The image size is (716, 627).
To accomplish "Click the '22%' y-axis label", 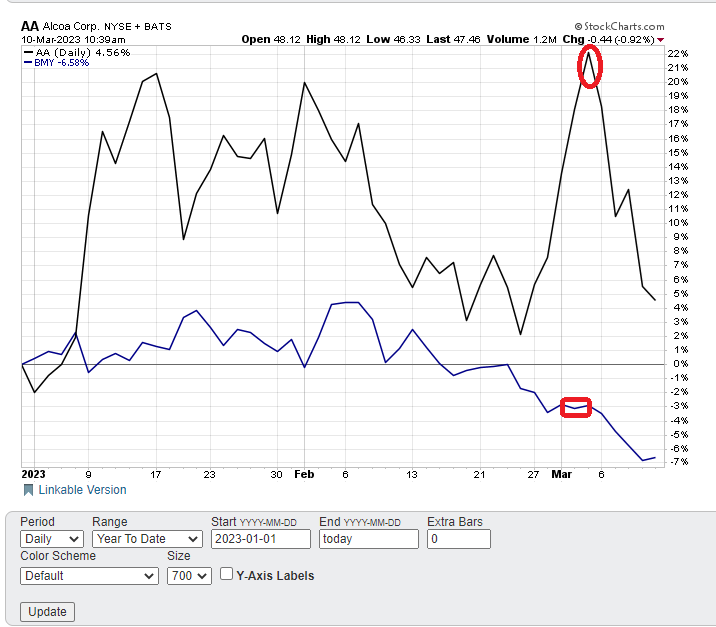I will [x=678, y=53].
